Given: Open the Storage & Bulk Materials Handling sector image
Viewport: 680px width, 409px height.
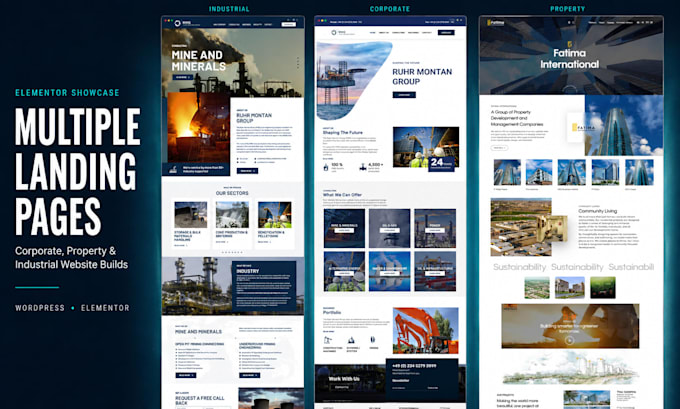Looking at the screenshot, I should click(191, 215).
